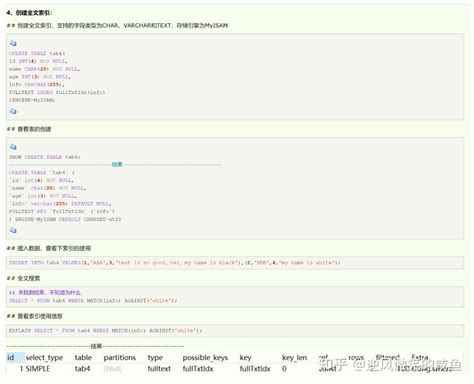Click the copy icon below DEFAULT CHARSET=utf8 line

[x=13, y=230]
